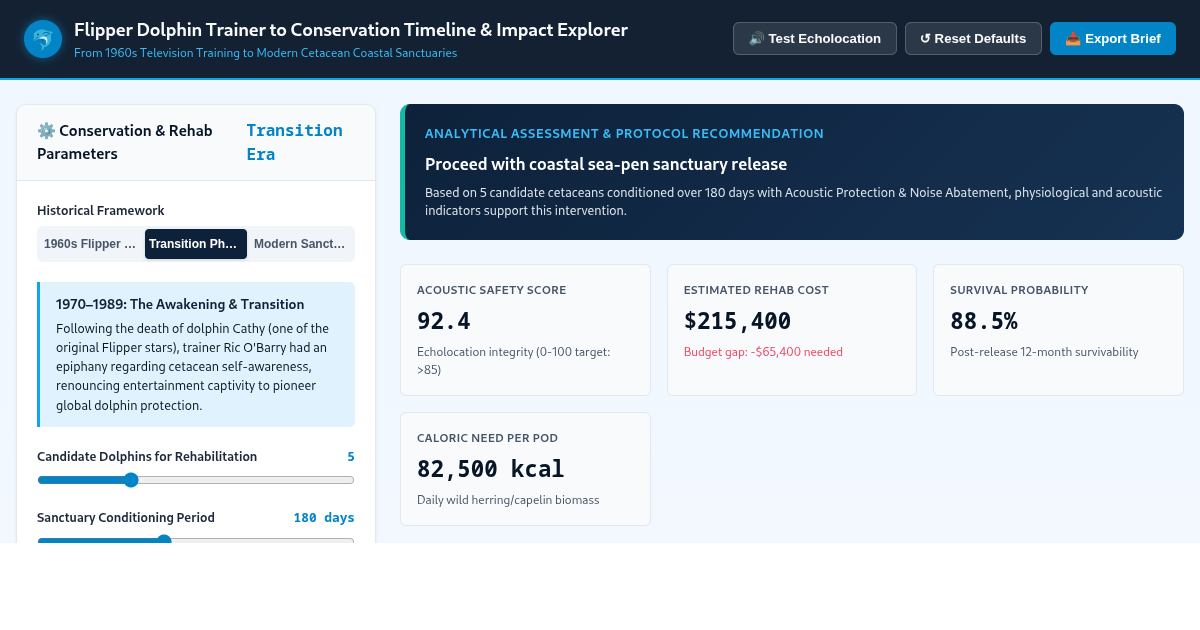1200x630 pixels.
Task: Click the dolphin logo icon
Action: (x=43, y=39)
